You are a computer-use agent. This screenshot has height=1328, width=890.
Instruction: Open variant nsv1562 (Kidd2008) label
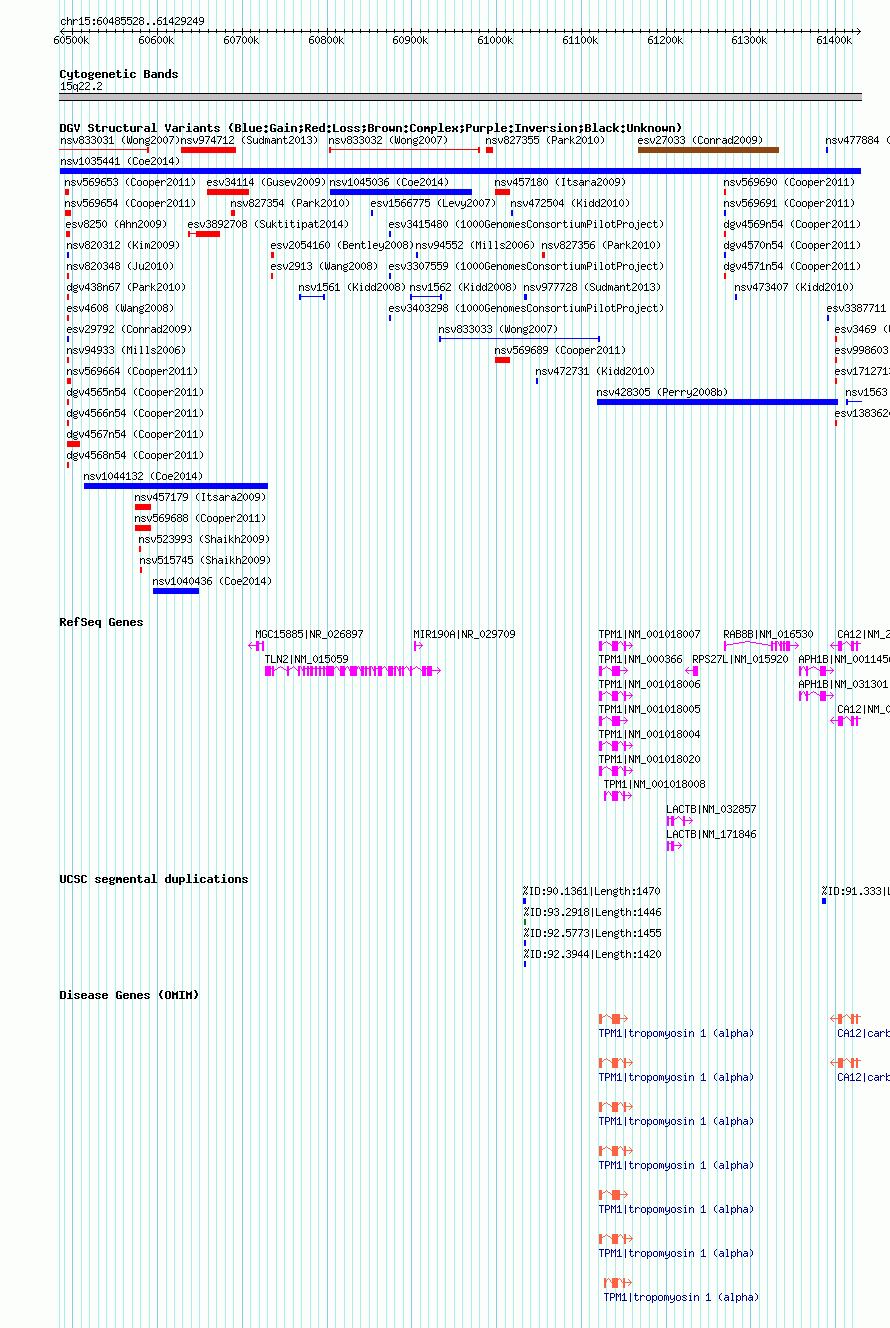[463, 288]
